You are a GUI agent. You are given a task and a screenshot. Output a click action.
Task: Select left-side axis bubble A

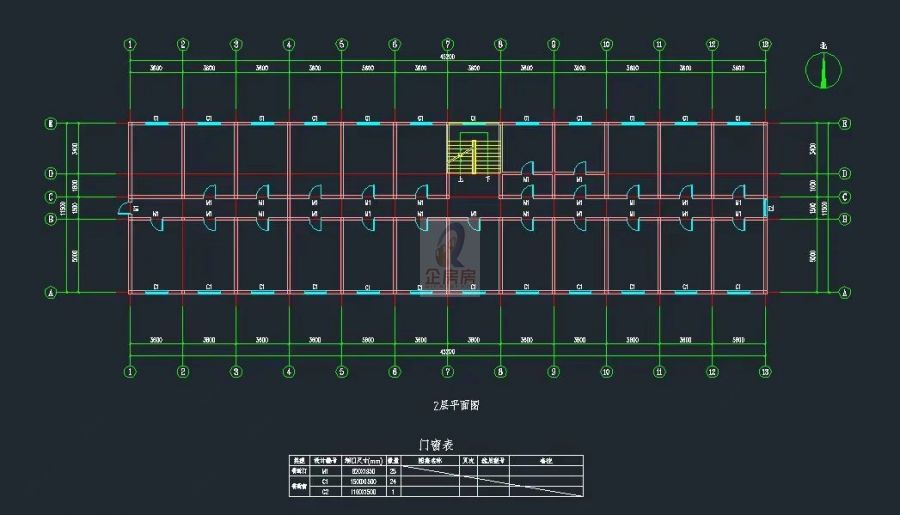point(51,293)
